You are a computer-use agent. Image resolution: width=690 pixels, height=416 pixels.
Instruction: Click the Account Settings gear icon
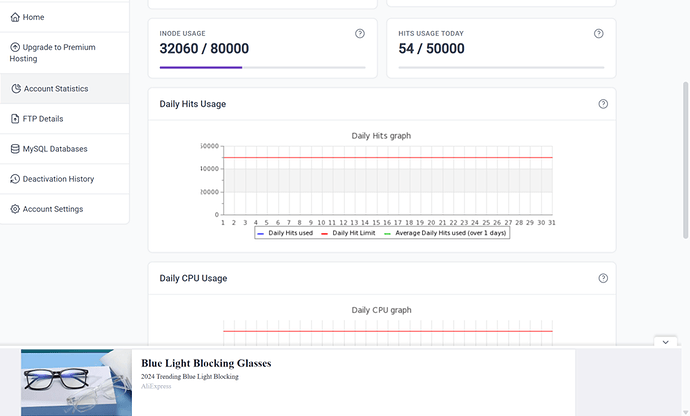coord(15,209)
